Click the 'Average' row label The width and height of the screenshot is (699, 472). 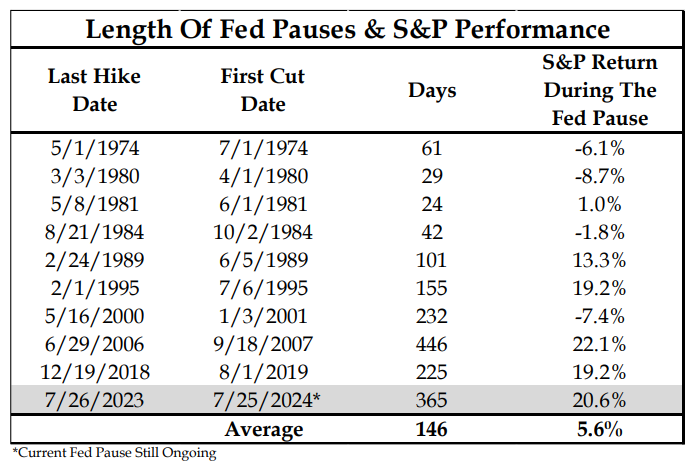[x=264, y=430]
